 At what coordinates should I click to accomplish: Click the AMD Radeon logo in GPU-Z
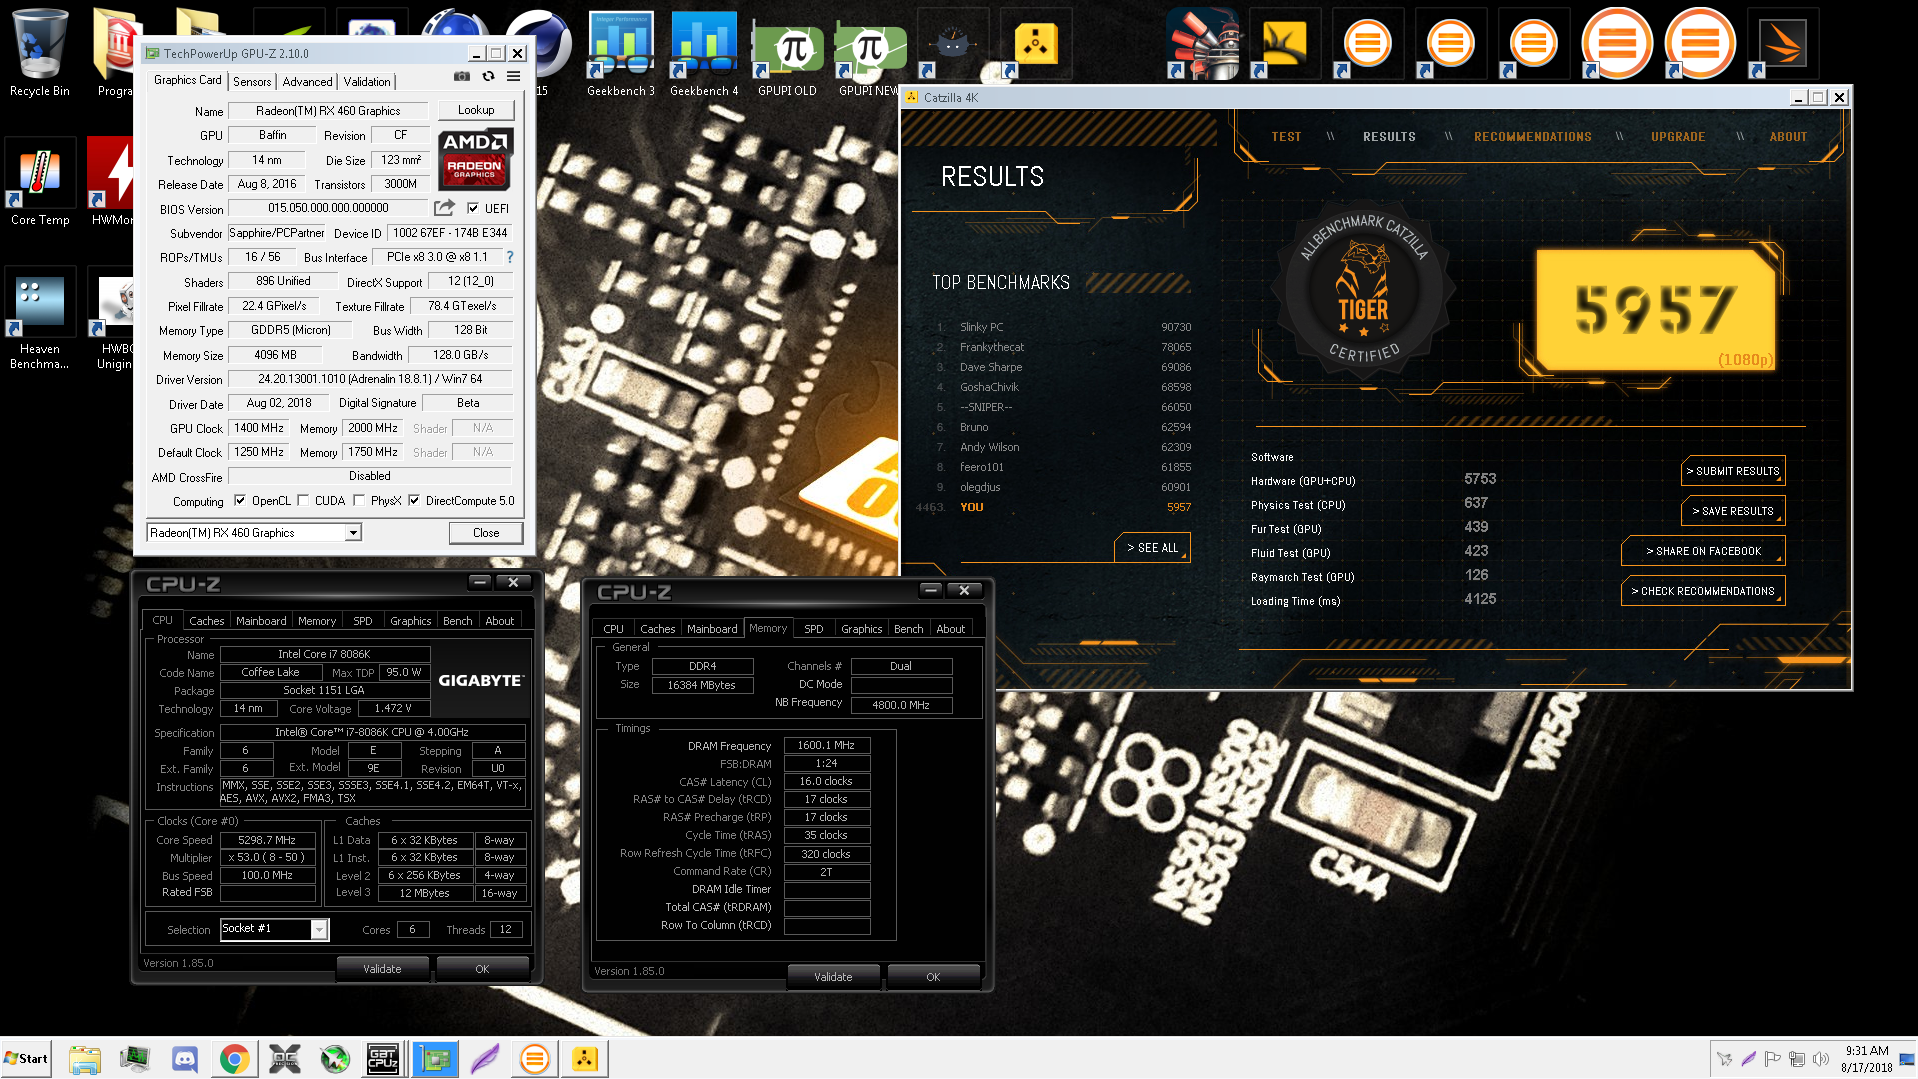[x=476, y=159]
